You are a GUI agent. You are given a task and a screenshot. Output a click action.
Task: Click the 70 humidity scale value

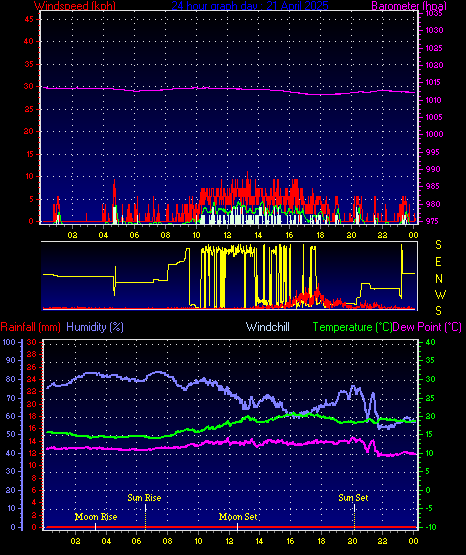[x=11, y=398]
